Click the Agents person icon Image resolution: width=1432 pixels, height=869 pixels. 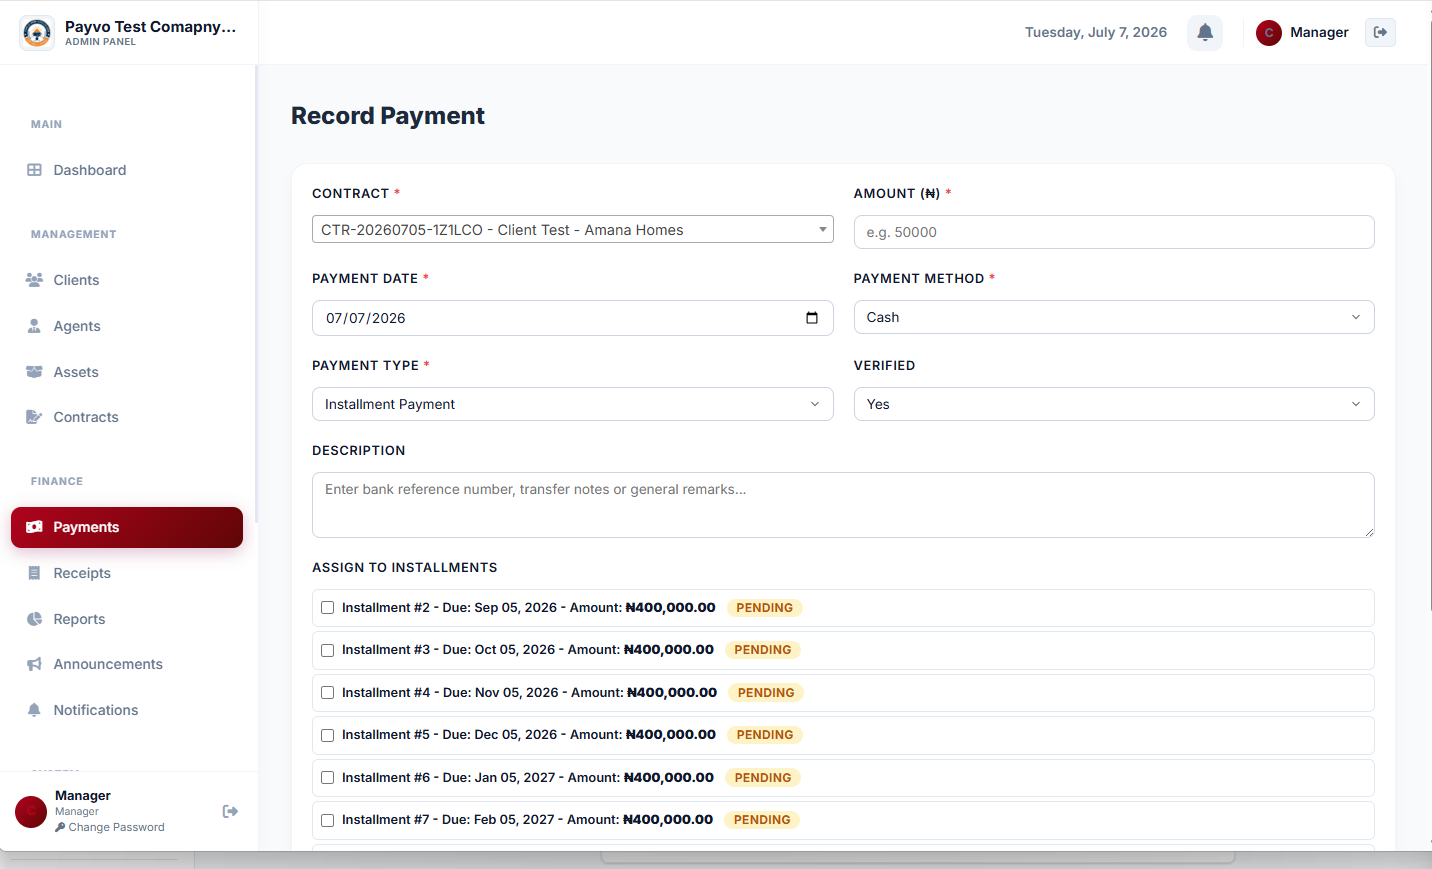(34, 326)
